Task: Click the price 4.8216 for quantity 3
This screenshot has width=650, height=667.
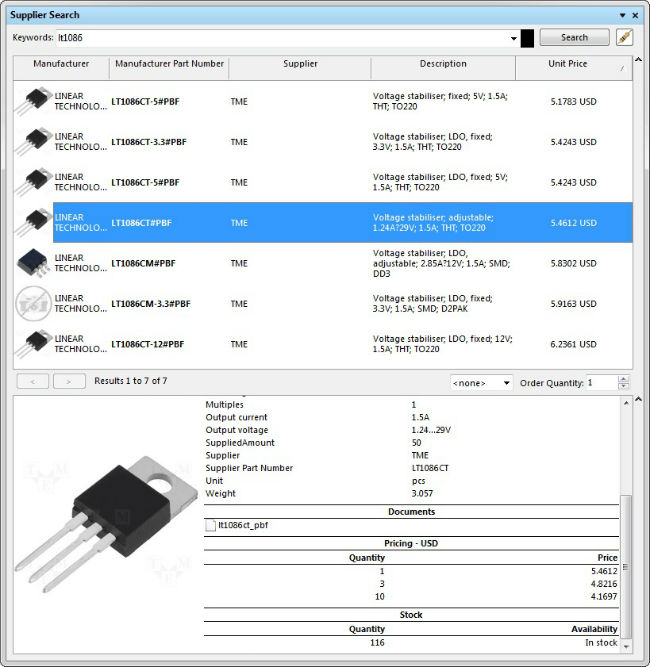Action: 604,584
